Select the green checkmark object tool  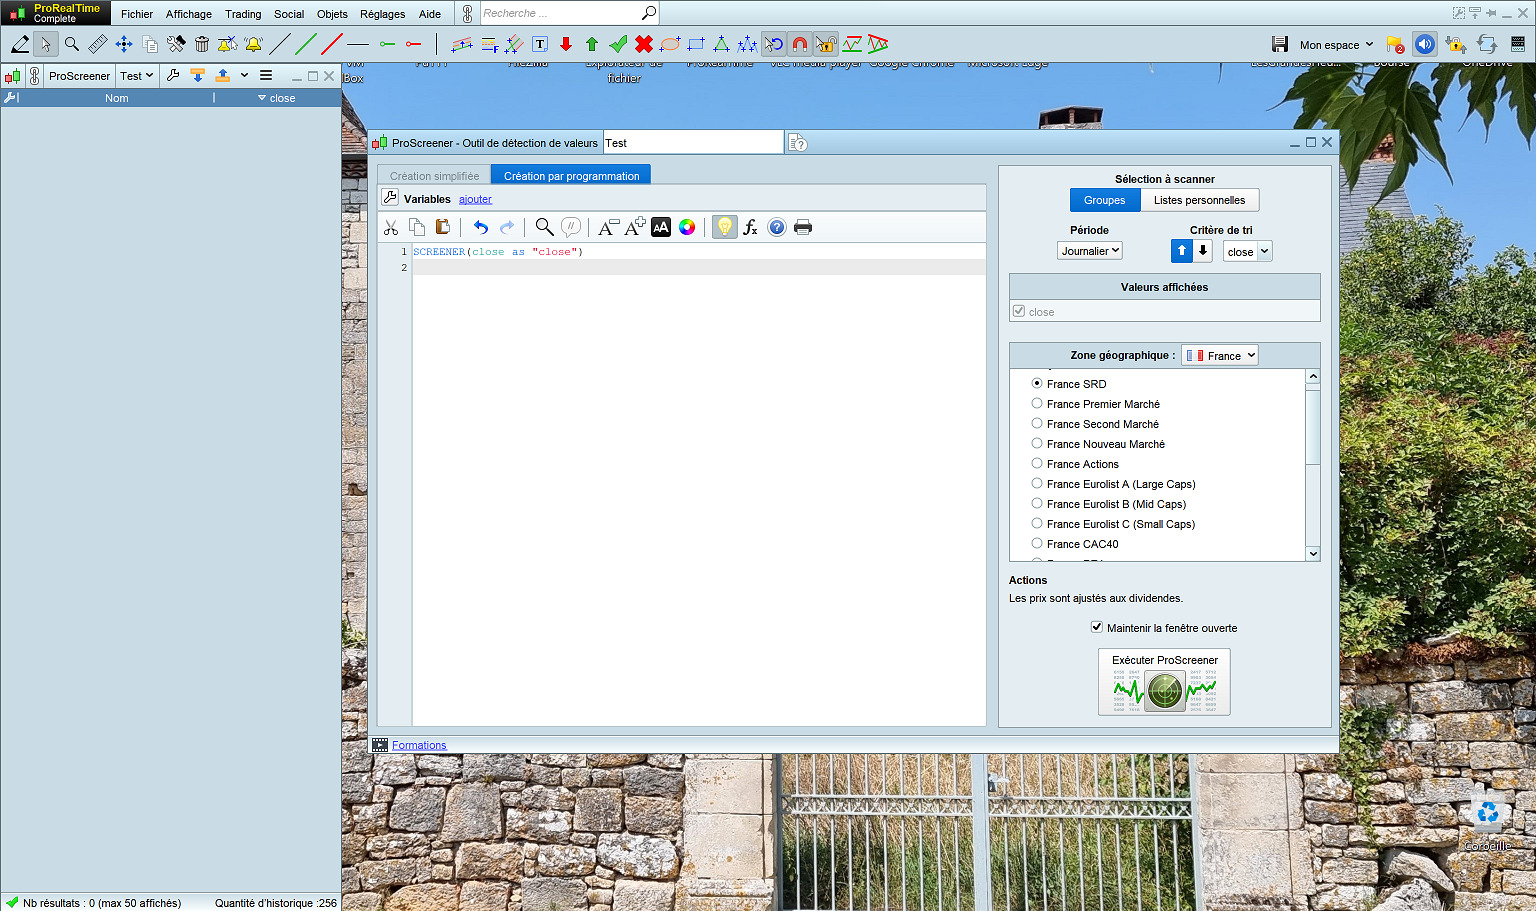(618, 44)
